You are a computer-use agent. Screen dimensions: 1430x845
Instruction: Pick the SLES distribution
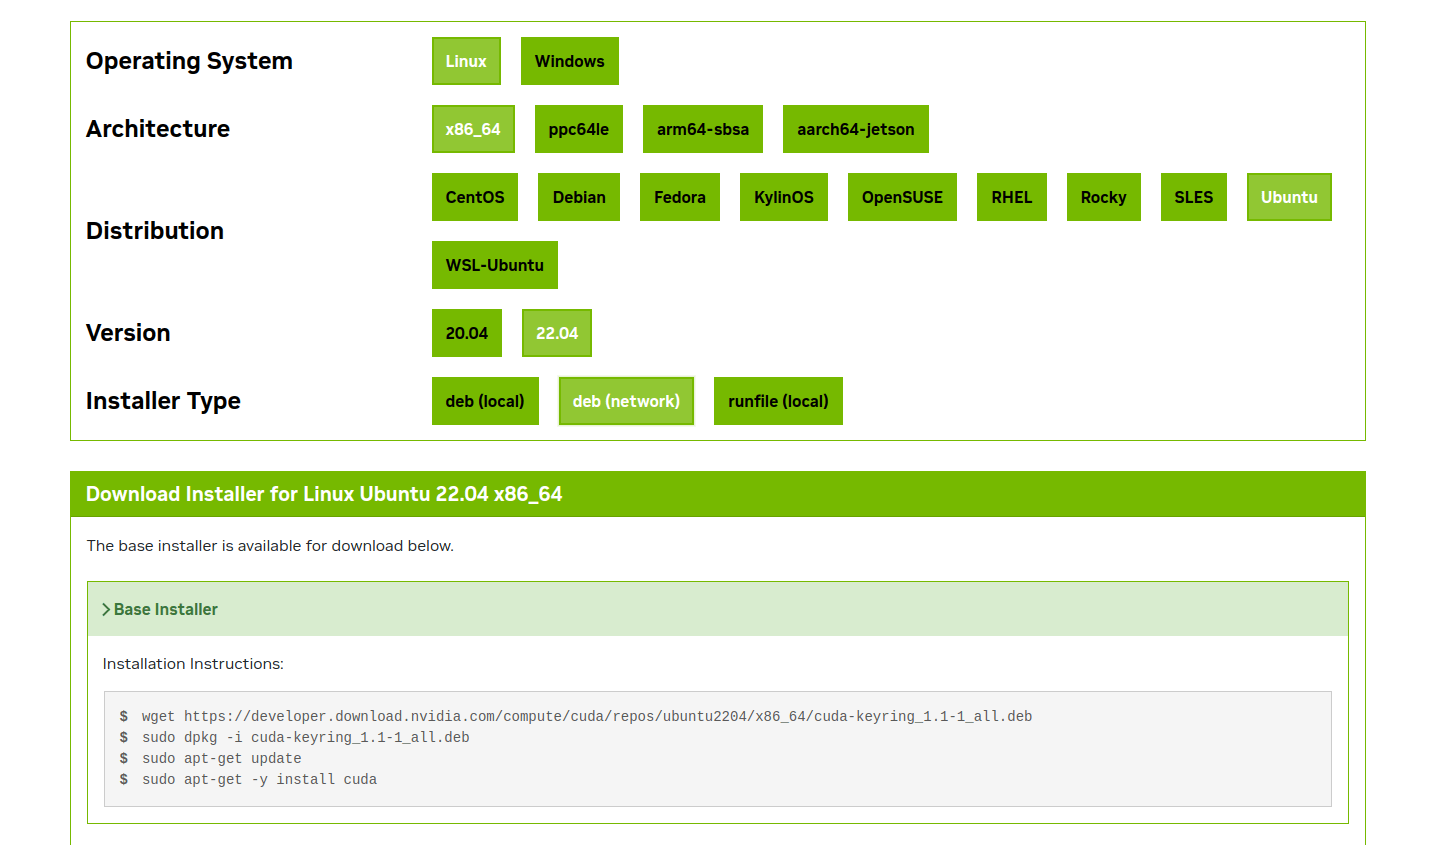pyautogui.click(x=1194, y=197)
